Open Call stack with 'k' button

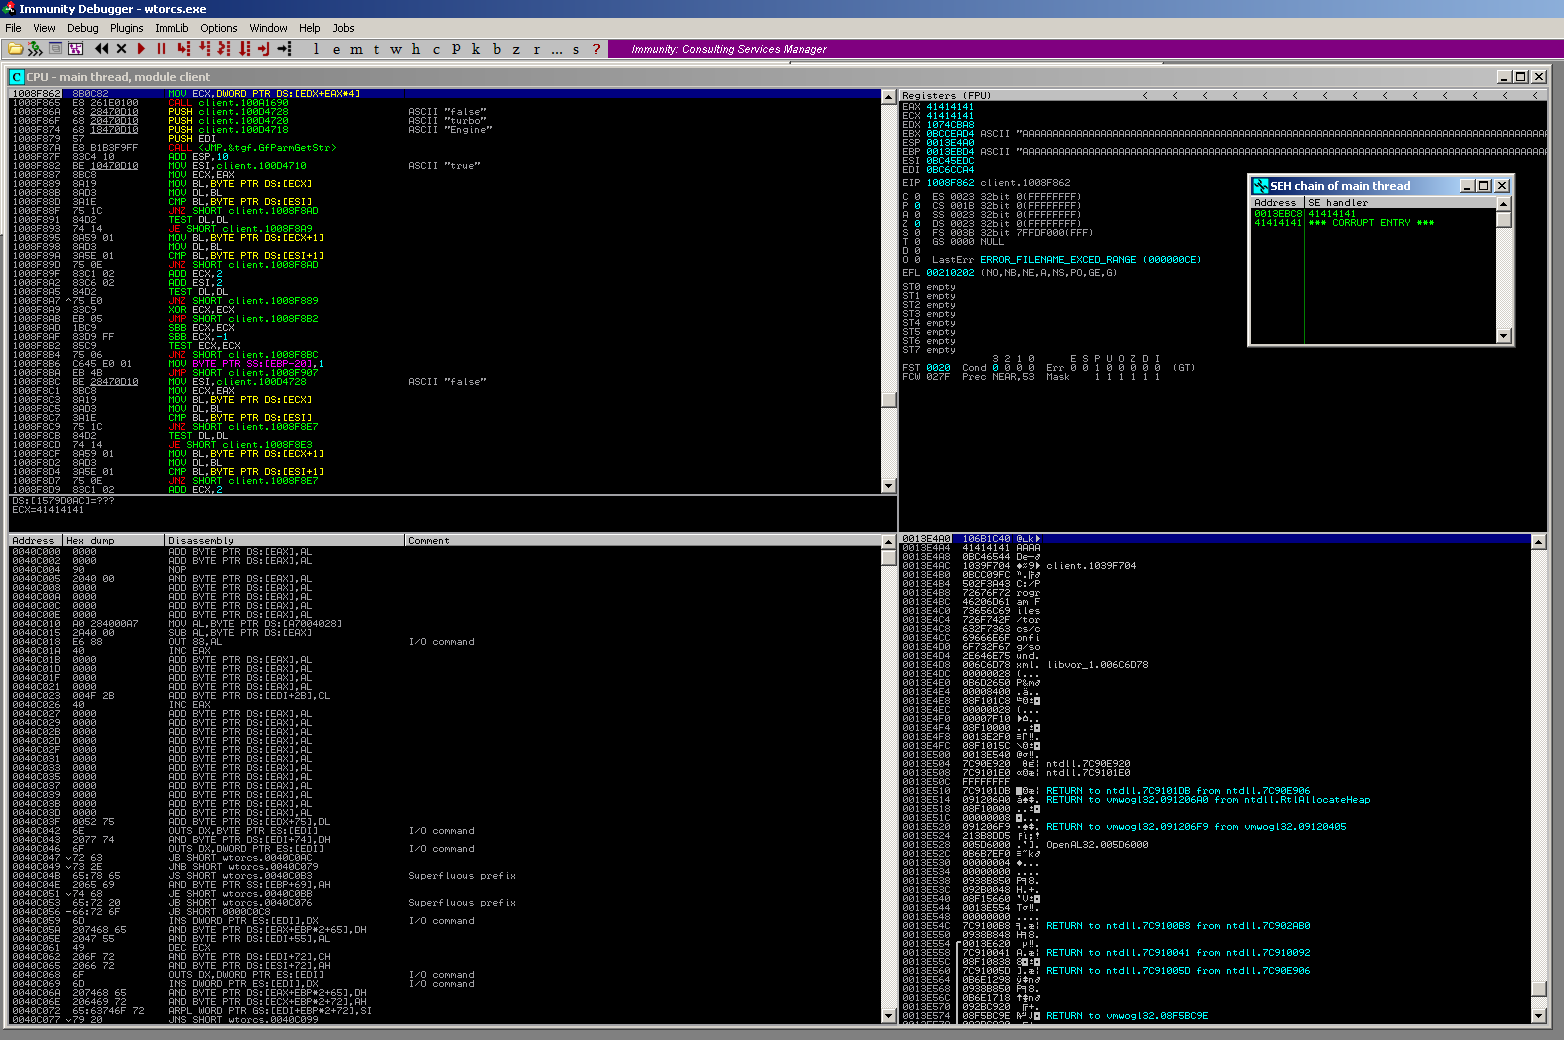(x=476, y=49)
